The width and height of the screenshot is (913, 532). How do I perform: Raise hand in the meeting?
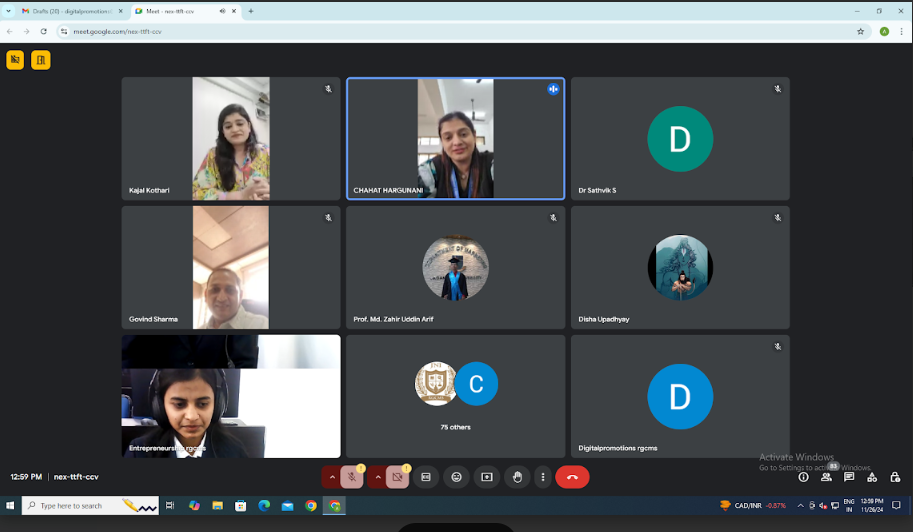coord(516,477)
